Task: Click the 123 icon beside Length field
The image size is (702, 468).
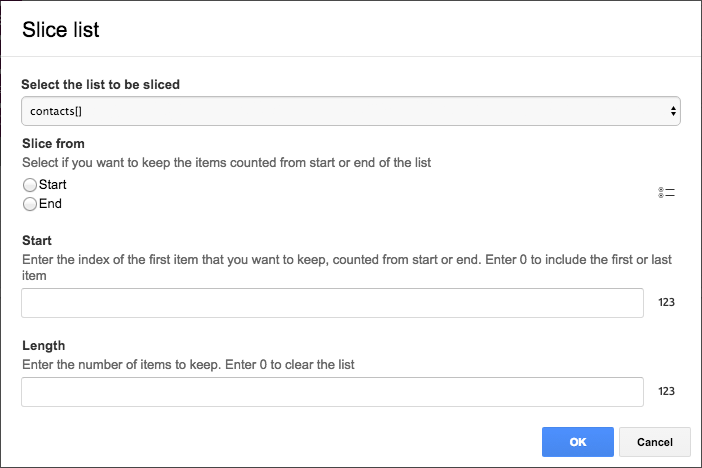Action: (x=666, y=392)
